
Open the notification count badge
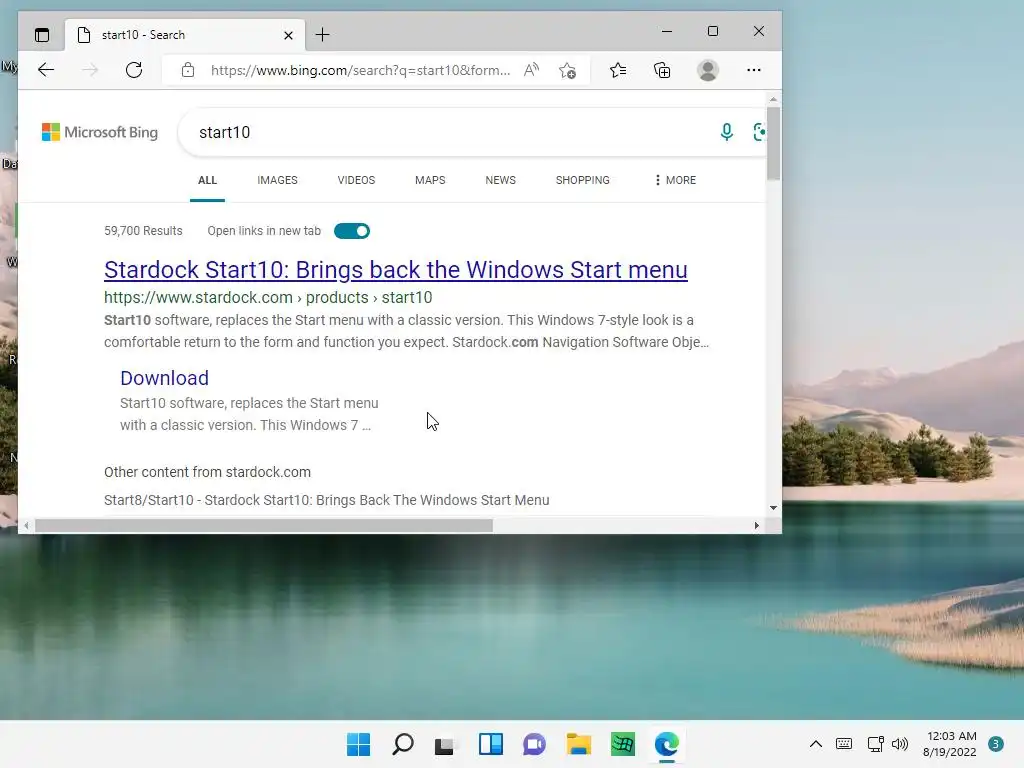tap(996, 744)
